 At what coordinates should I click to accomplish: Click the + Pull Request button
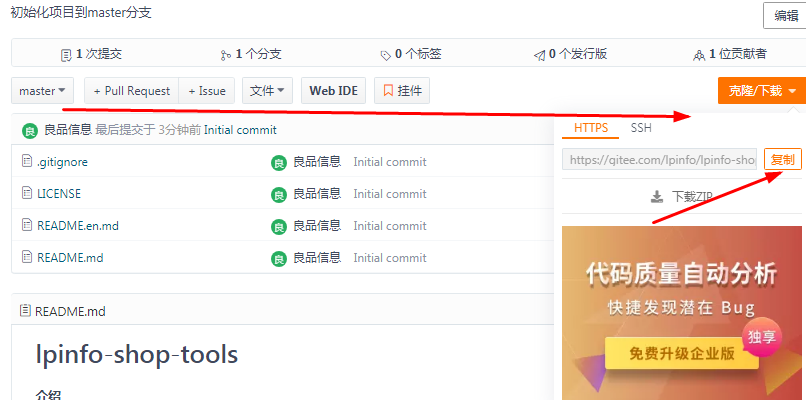132,91
